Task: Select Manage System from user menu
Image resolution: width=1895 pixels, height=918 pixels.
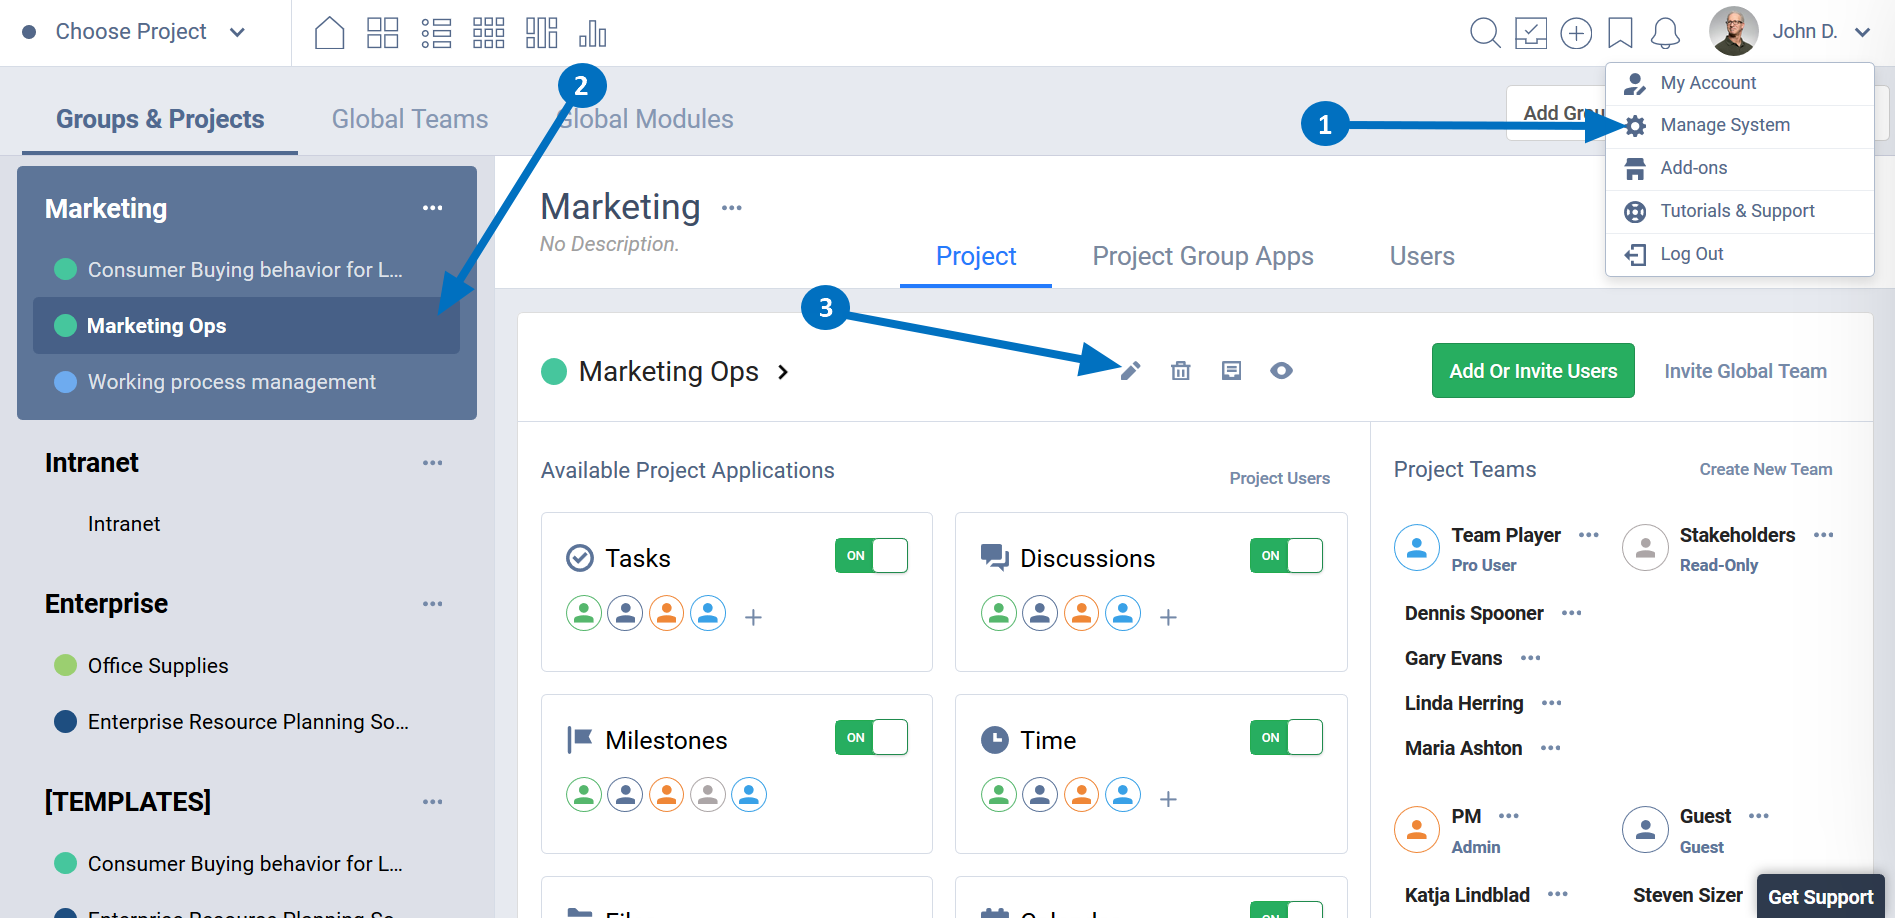Action: pos(1724,125)
